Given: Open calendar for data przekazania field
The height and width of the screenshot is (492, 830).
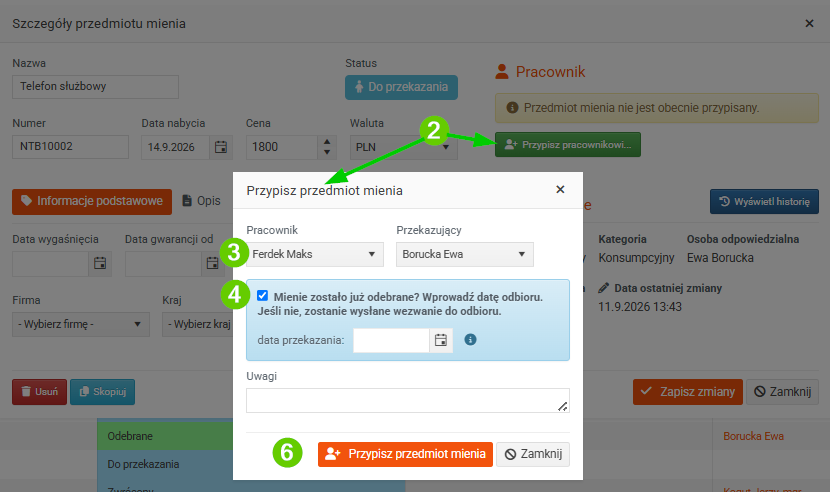Looking at the screenshot, I should tap(440, 341).
